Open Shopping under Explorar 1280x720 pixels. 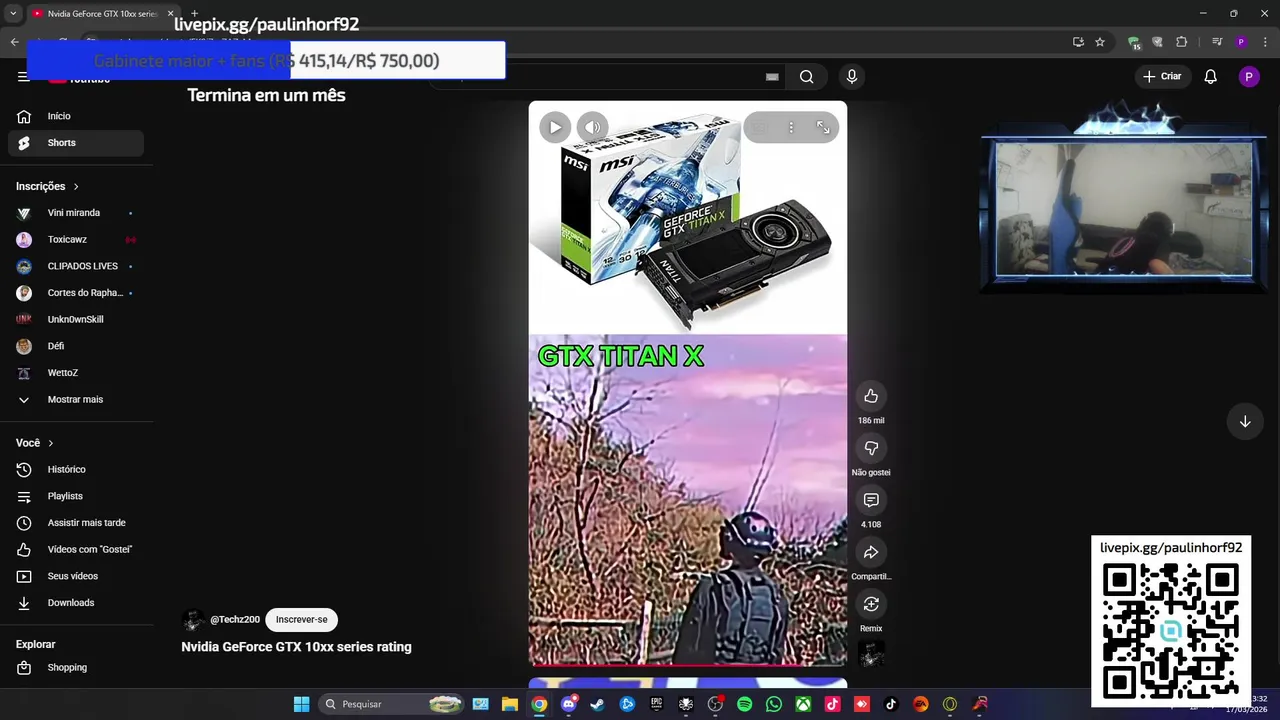click(x=76, y=667)
